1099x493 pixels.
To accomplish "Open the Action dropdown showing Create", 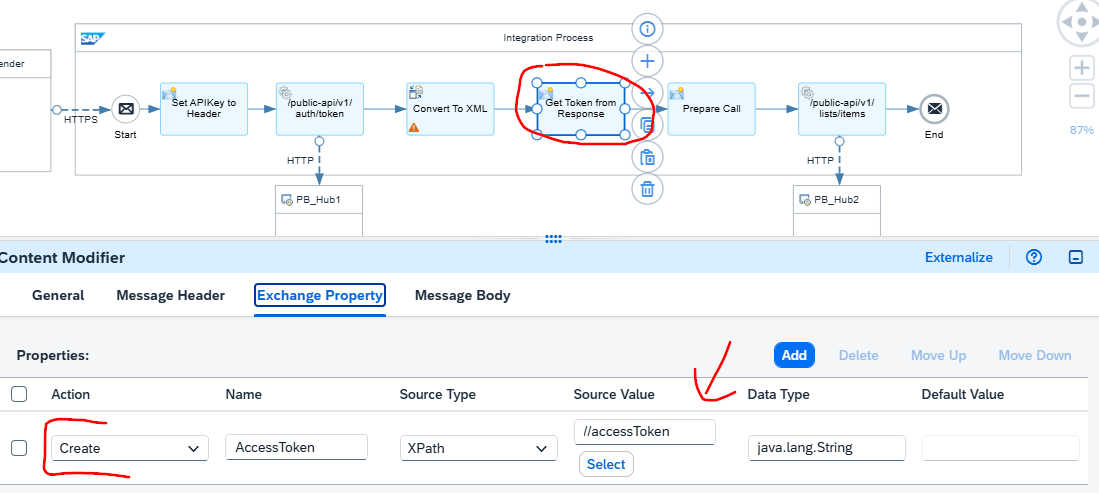I will tap(129, 448).
